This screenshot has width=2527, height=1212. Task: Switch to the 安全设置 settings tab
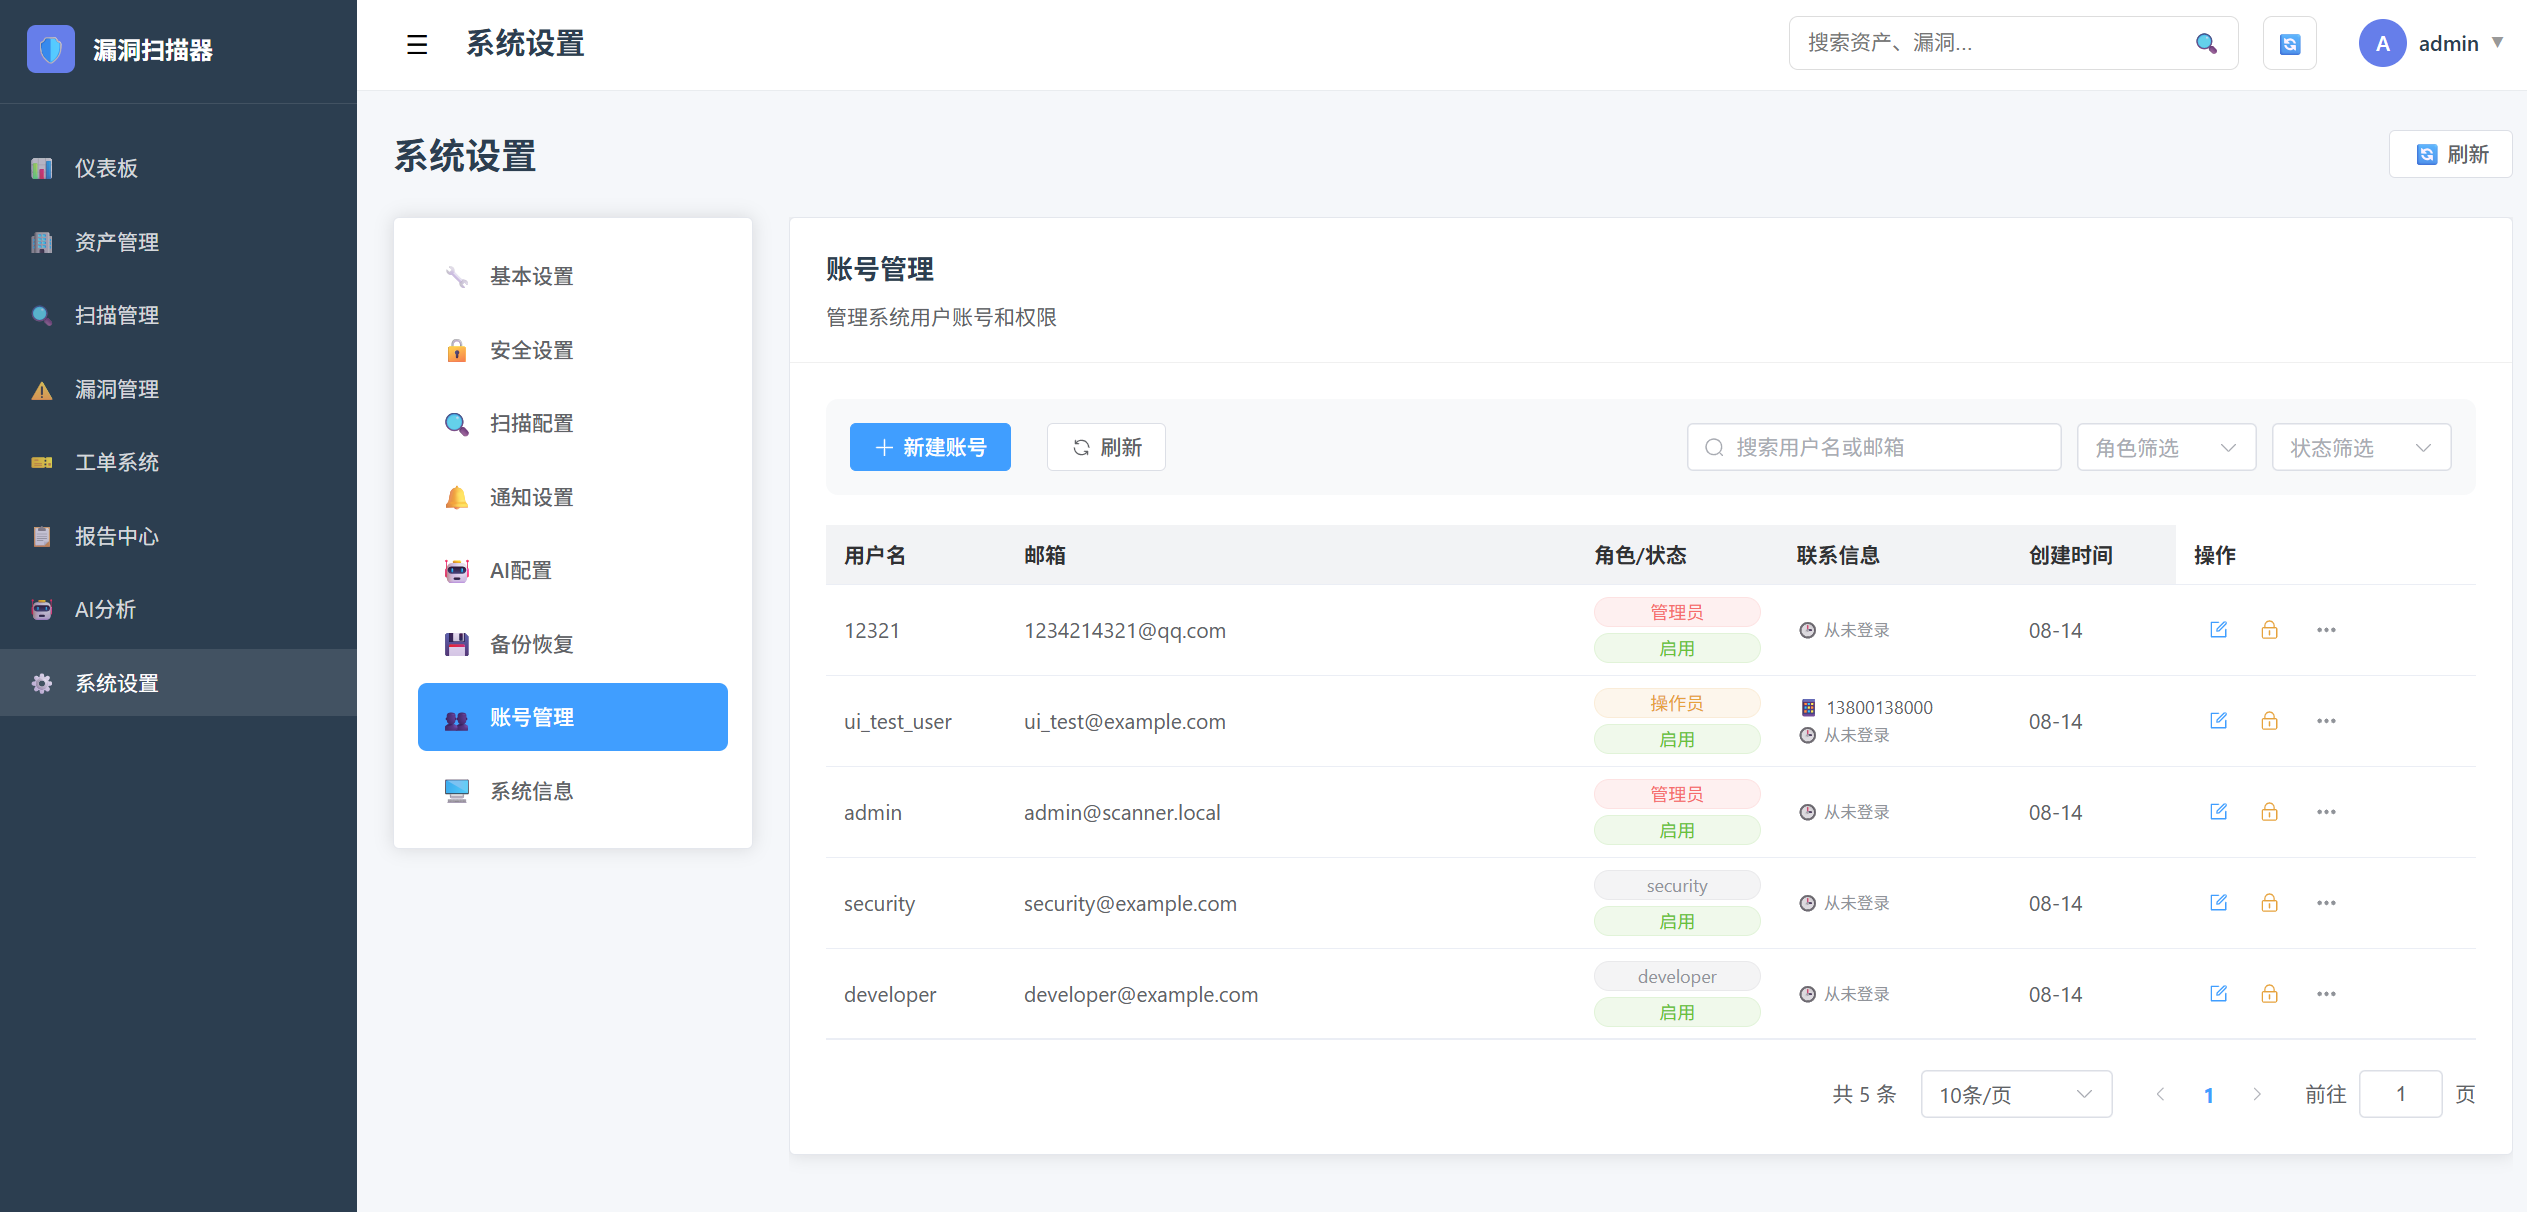pyautogui.click(x=531, y=350)
